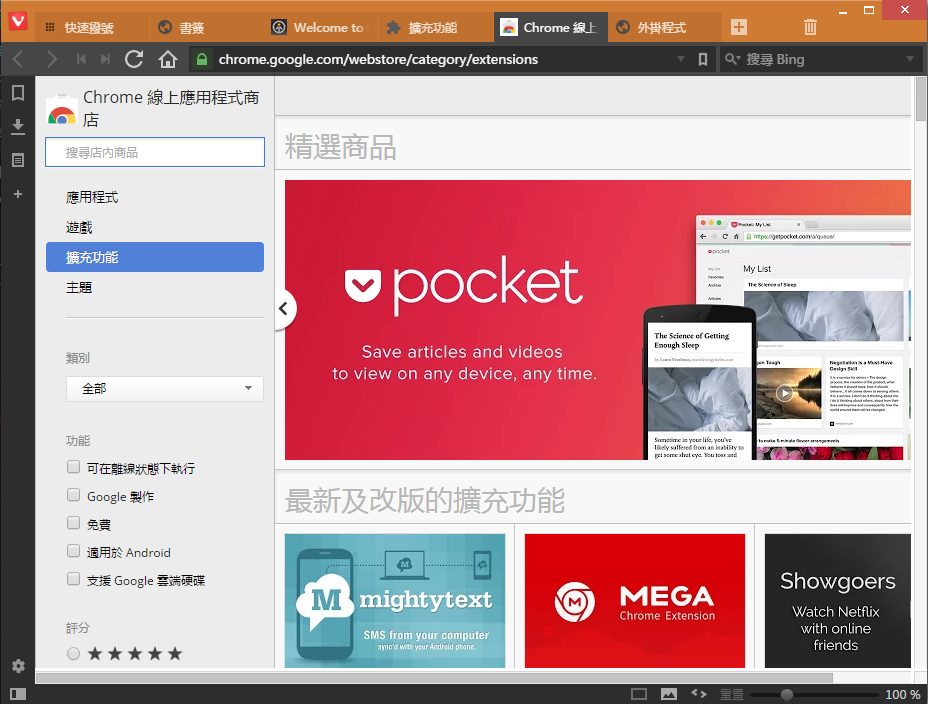Click the green site security padlock

202,59
